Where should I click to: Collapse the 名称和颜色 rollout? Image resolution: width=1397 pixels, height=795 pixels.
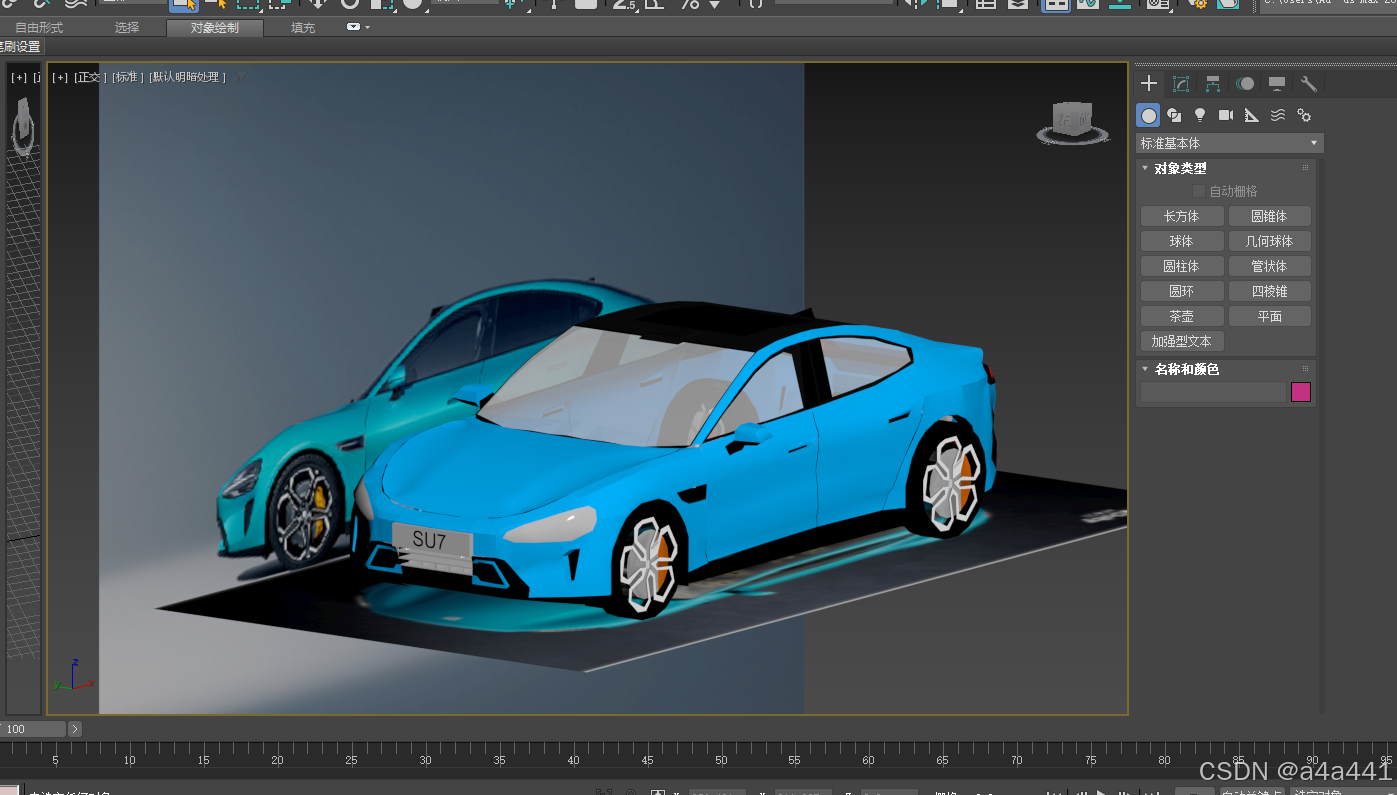[x=1145, y=369]
